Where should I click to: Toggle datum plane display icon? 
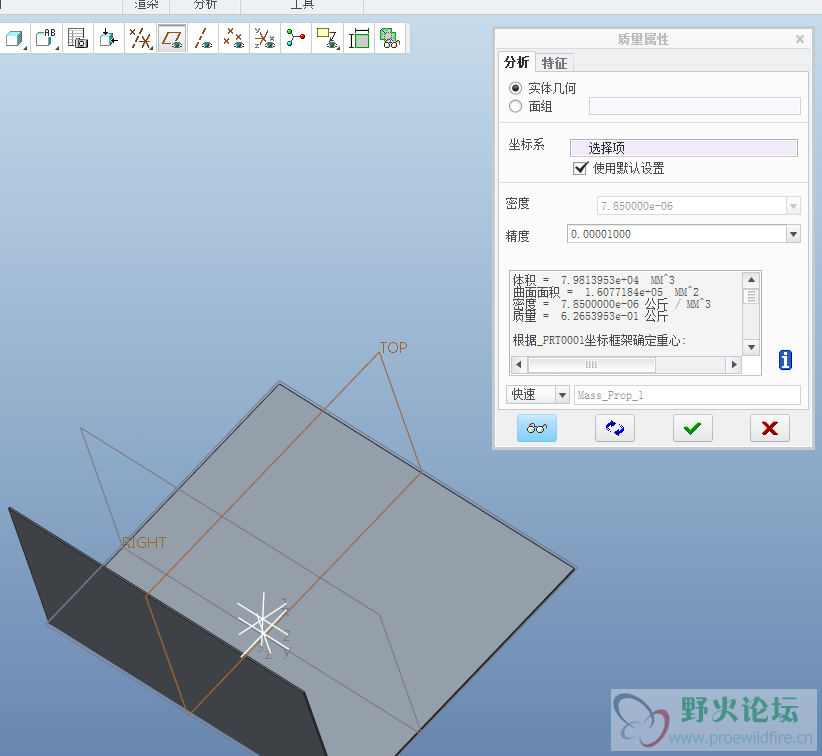point(172,39)
